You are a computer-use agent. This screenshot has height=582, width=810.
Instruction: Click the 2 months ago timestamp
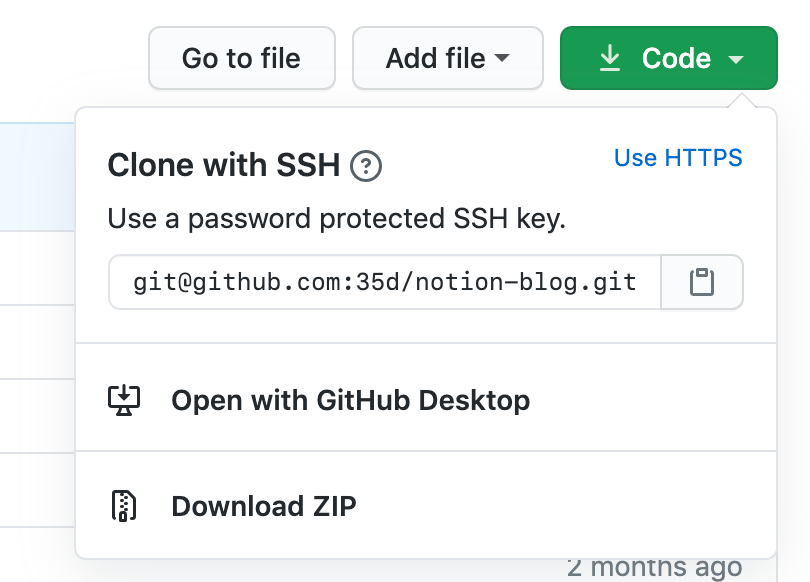coord(655,568)
